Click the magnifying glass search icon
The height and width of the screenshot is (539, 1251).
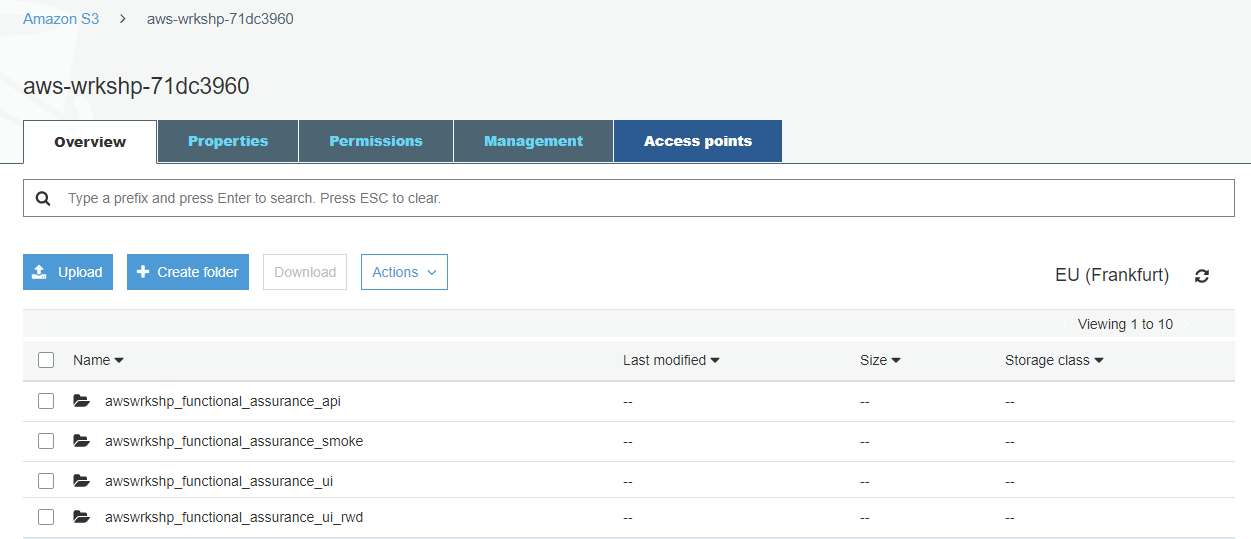[x=43, y=198]
